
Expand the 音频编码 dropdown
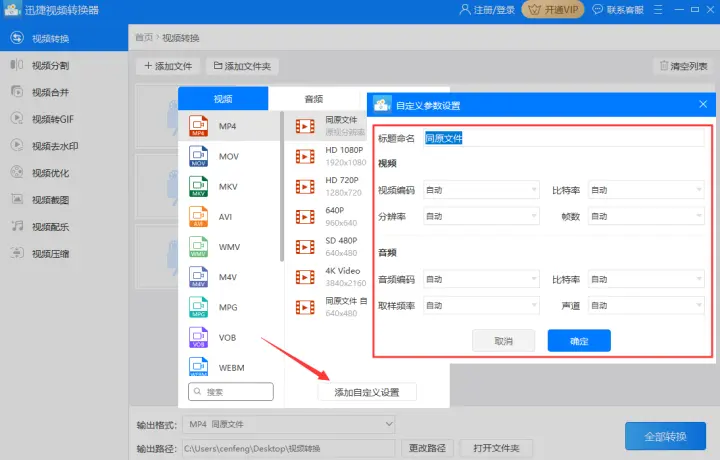coord(481,279)
